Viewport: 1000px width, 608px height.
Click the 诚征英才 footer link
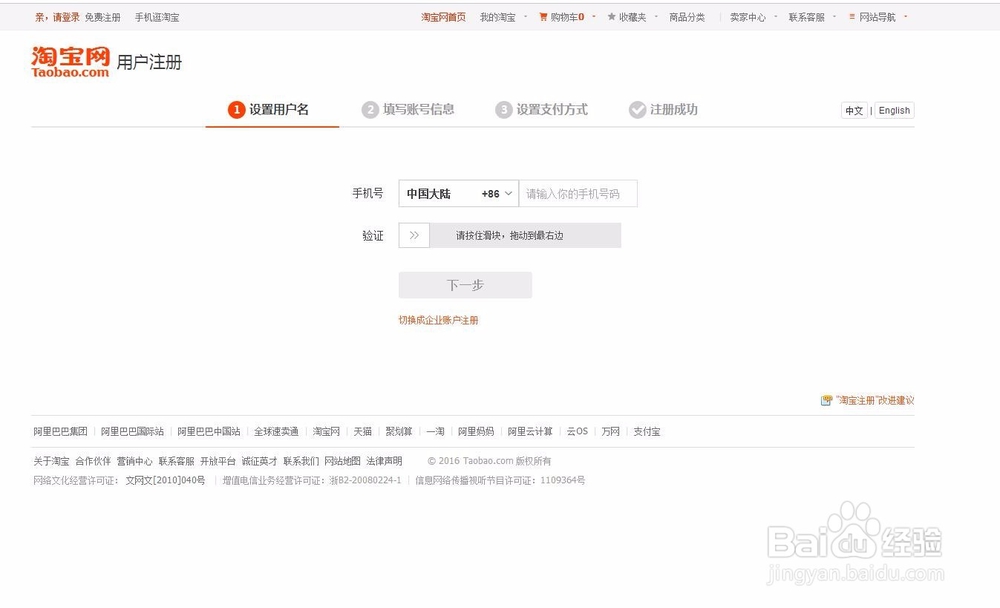pos(260,461)
